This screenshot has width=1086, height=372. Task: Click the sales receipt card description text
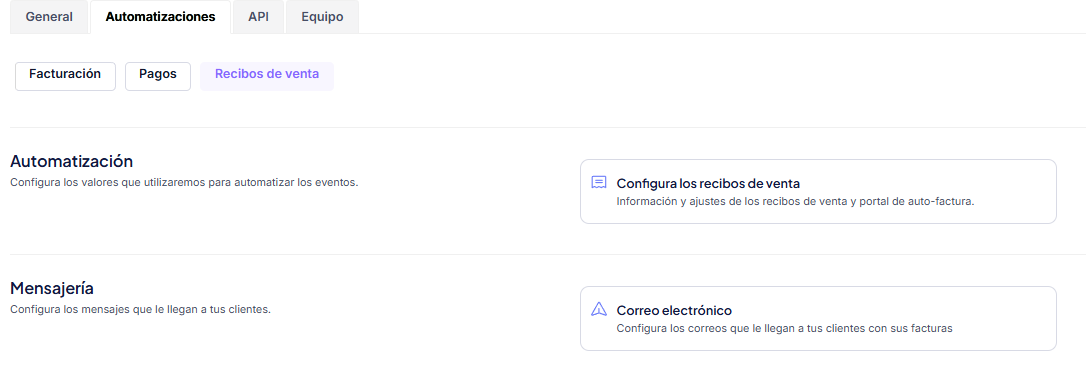click(x=795, y=202)
